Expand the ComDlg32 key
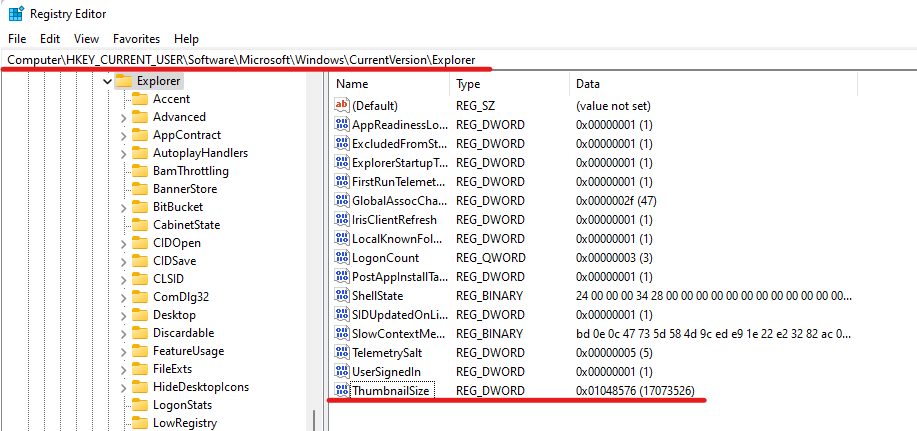Image resolution: width=917 pixels, height=431 pixels. [123, 298]
